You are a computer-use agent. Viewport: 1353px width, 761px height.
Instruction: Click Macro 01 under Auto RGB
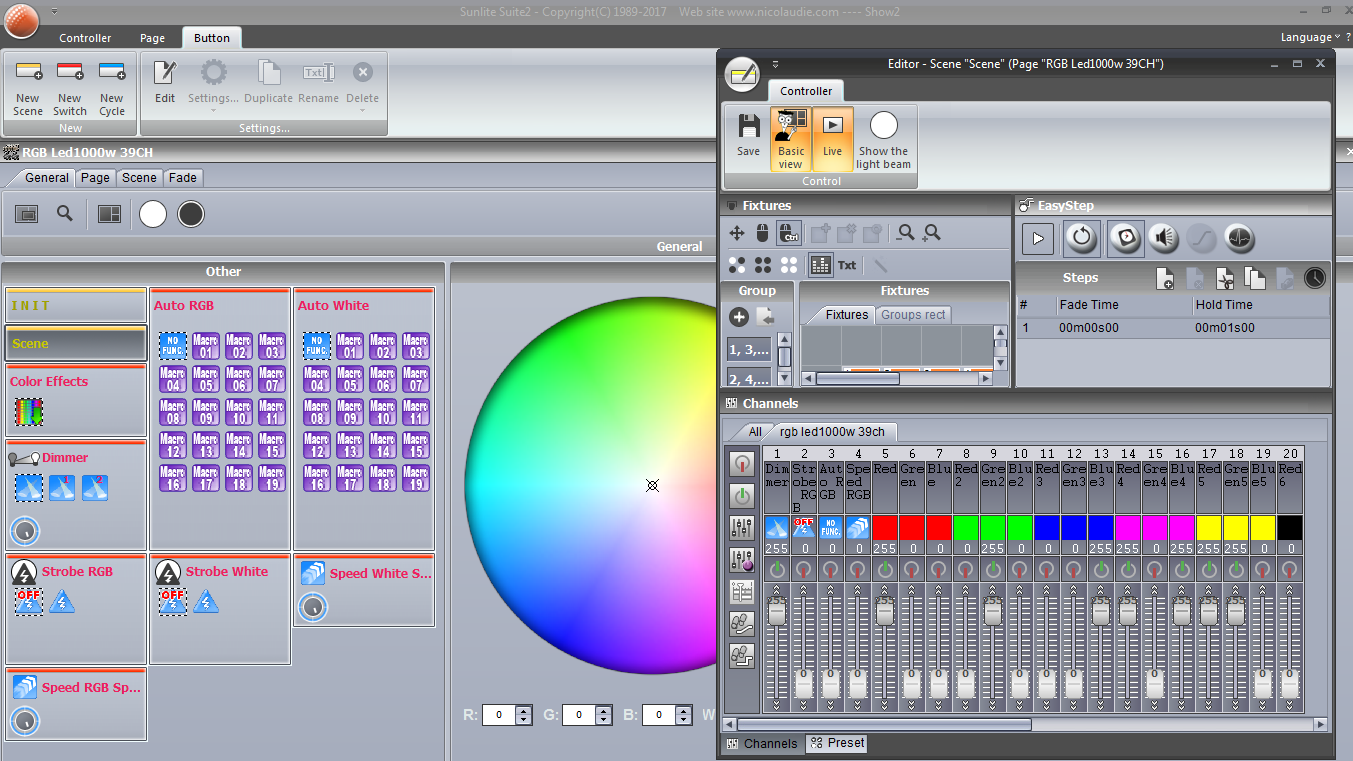(206, 346)
